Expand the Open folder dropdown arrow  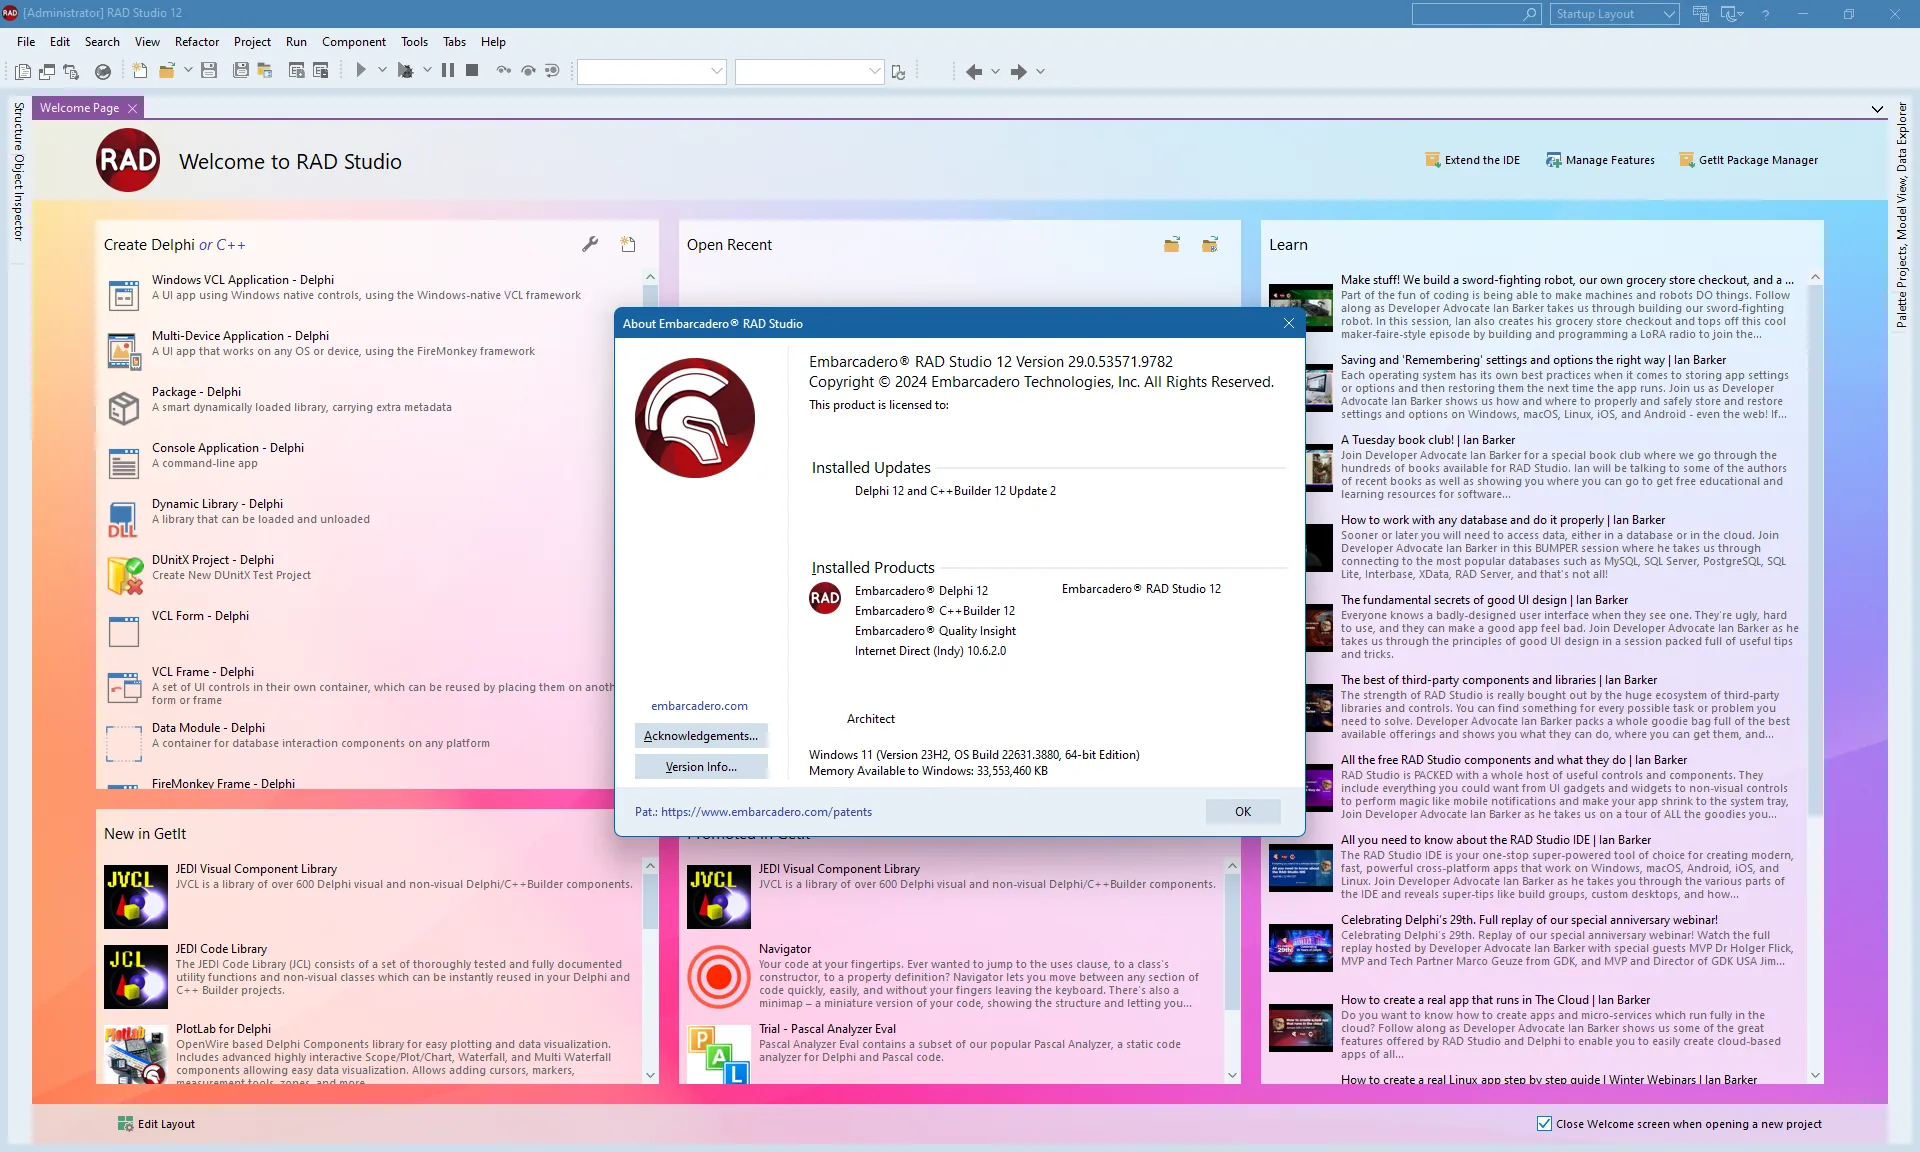[x=188, y=71]
